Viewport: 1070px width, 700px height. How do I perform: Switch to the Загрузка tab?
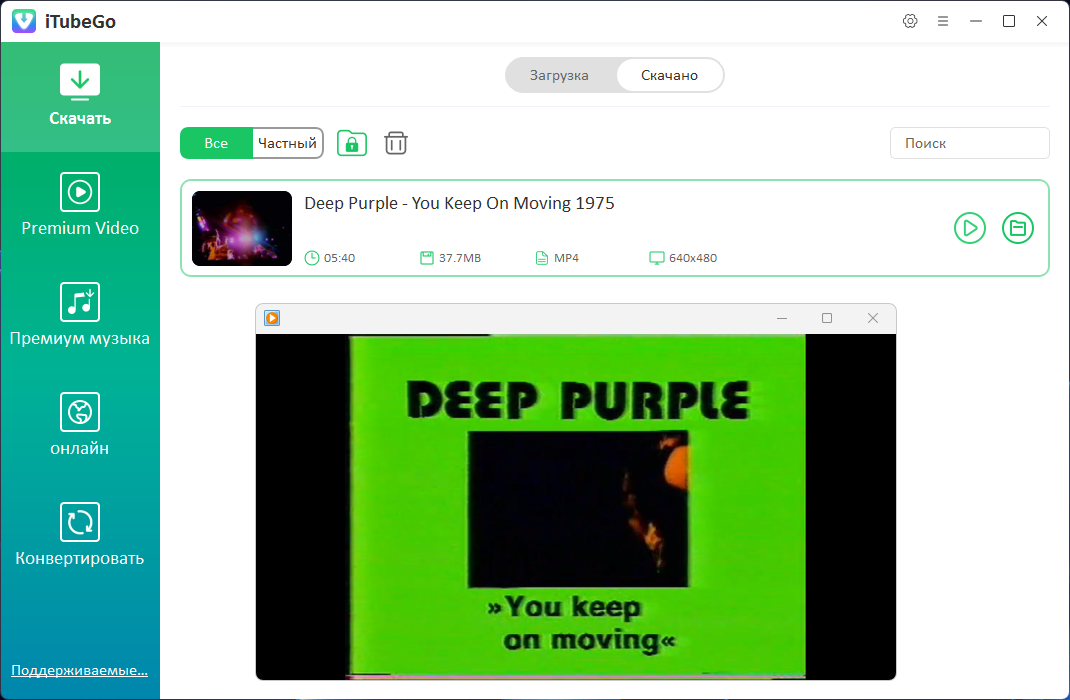[559, 75]
